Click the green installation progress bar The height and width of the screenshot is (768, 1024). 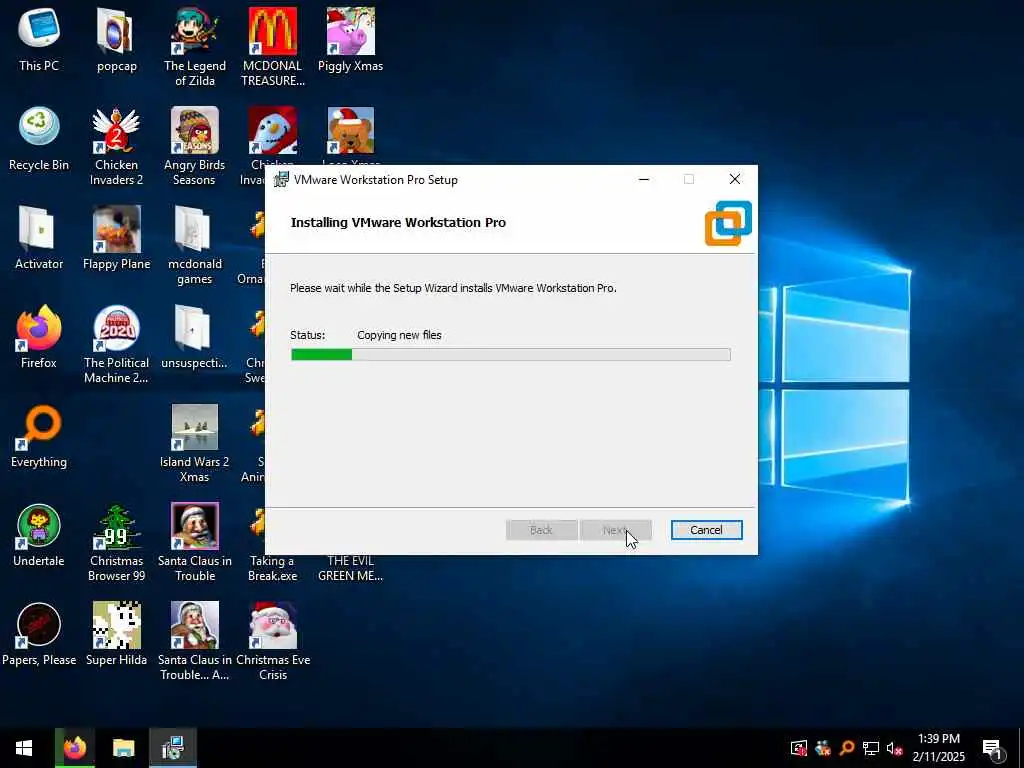point(511,355)
